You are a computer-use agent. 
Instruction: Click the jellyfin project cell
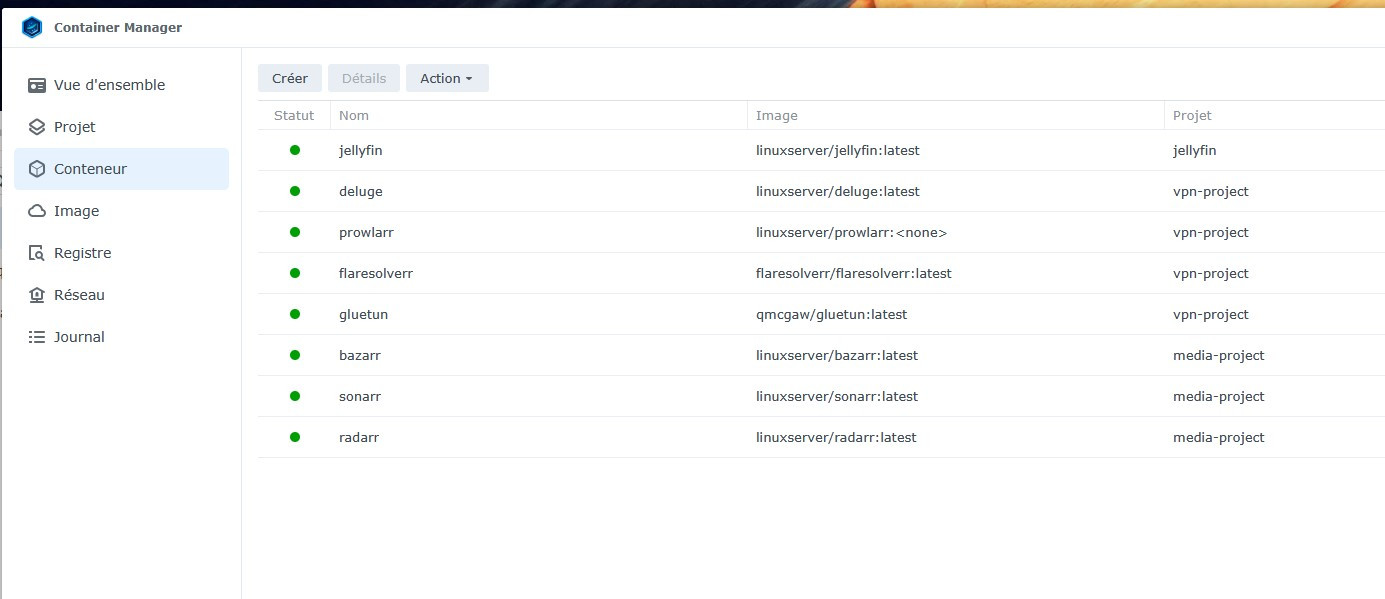tap(1195, 150)
